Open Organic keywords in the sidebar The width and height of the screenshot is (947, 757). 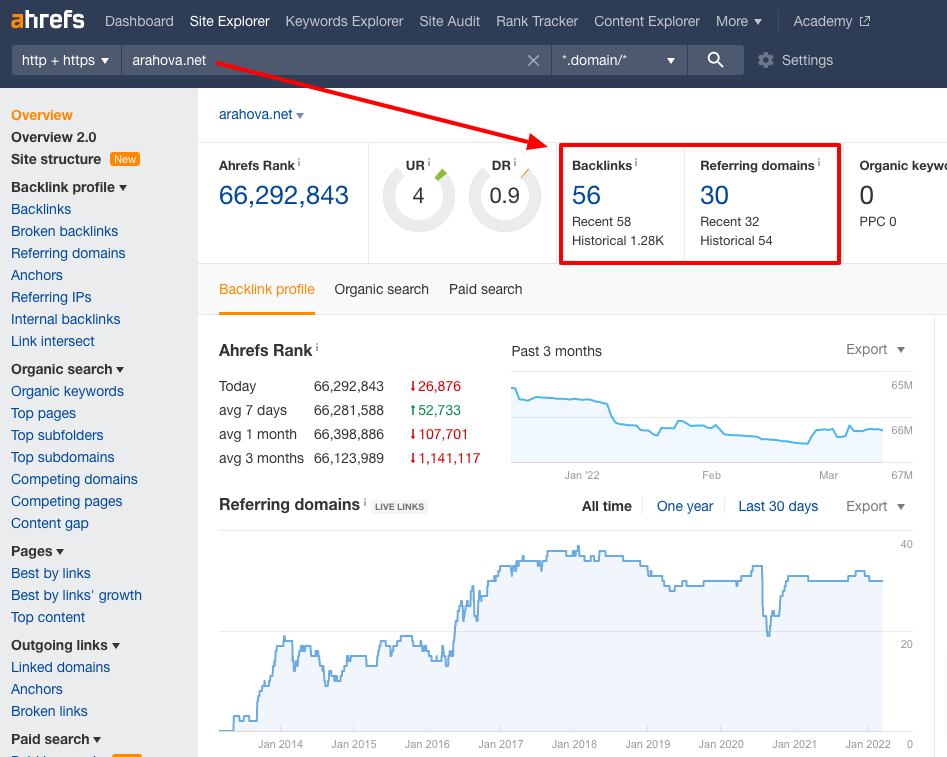pos(68,391)
